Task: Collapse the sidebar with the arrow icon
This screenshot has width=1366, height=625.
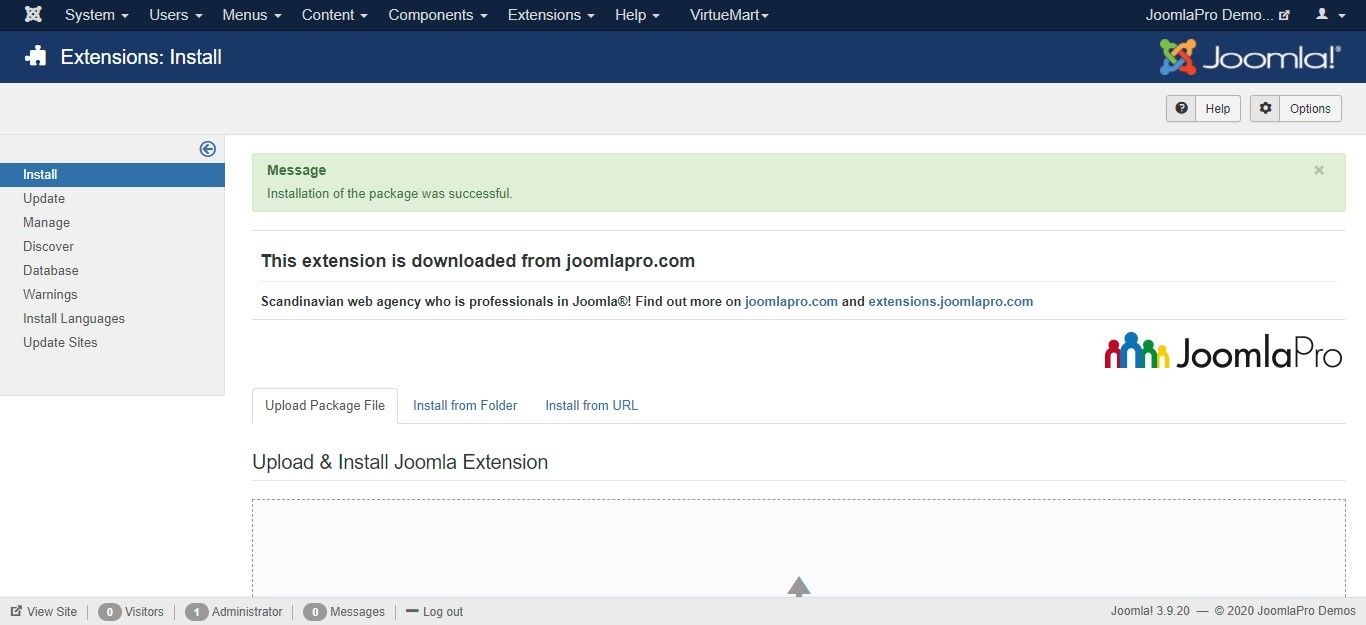Action: tap(208, 149)
